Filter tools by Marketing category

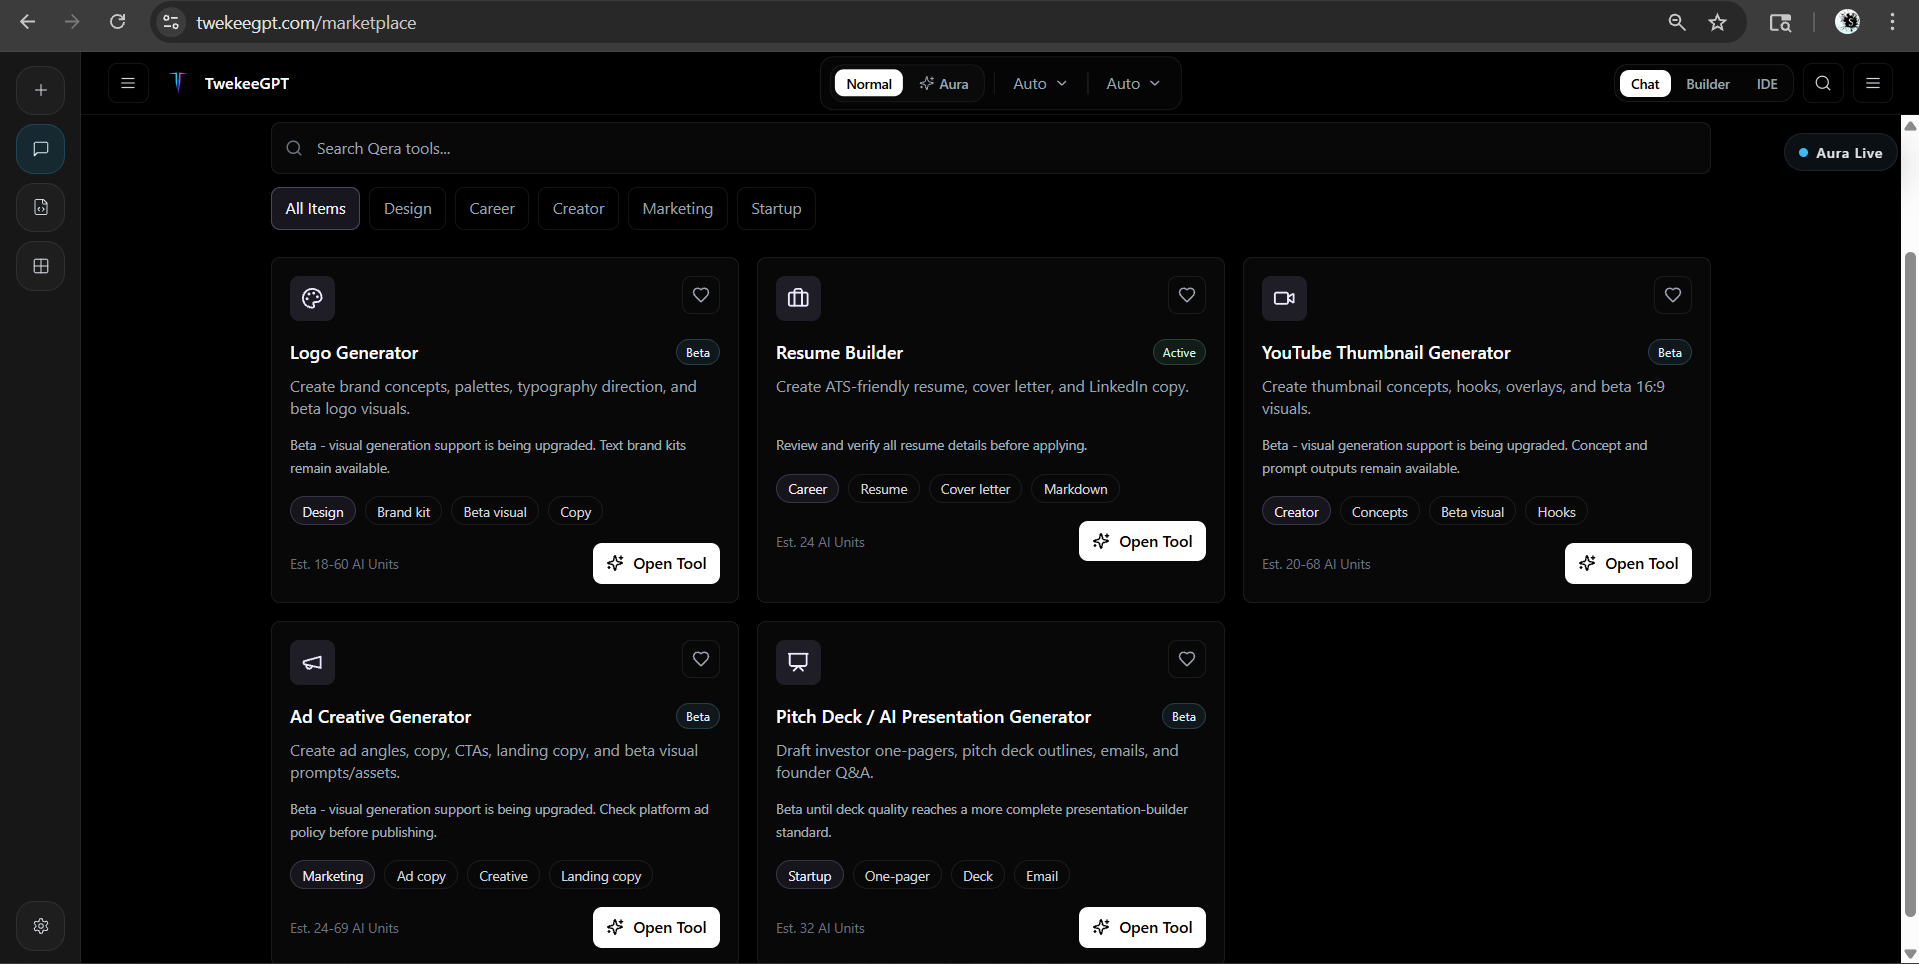[x=678, y=208]
